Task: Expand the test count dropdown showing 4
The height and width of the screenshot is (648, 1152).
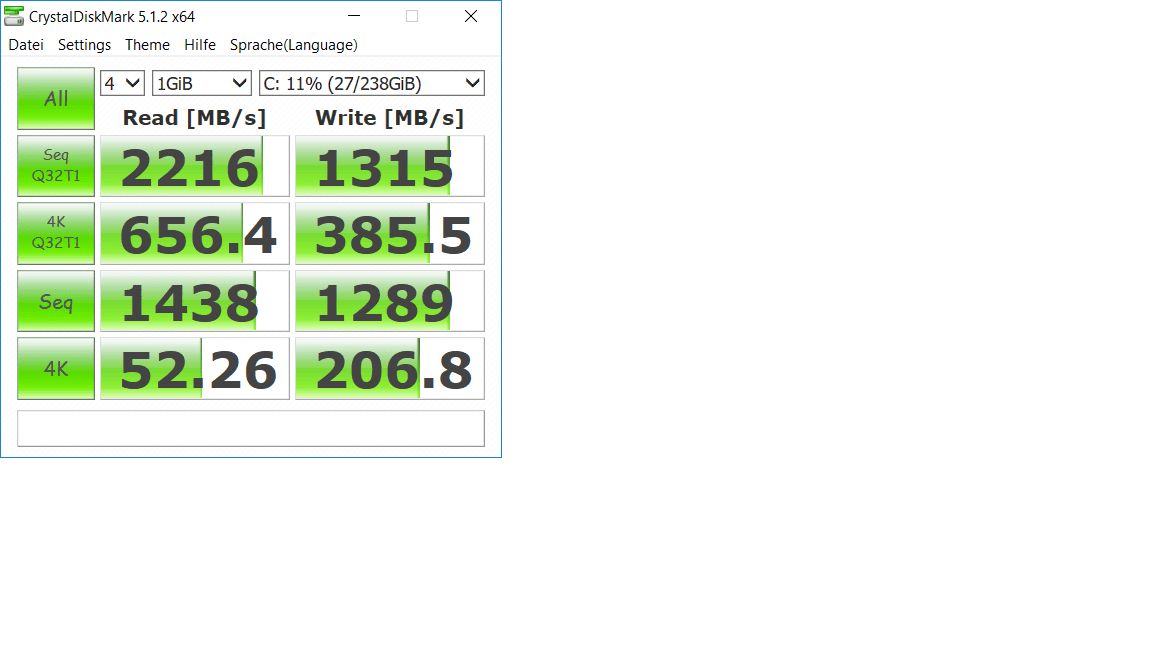Action: pos(123,83)
